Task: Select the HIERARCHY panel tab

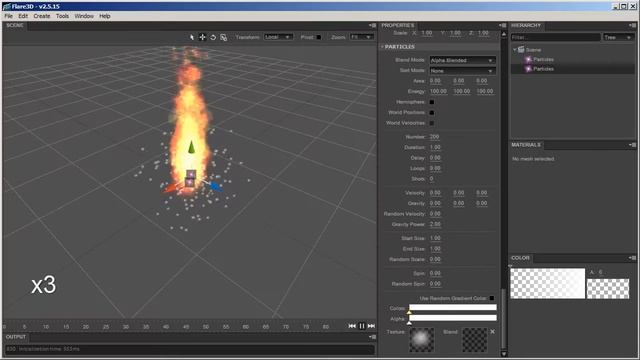Action: (526, 25)
